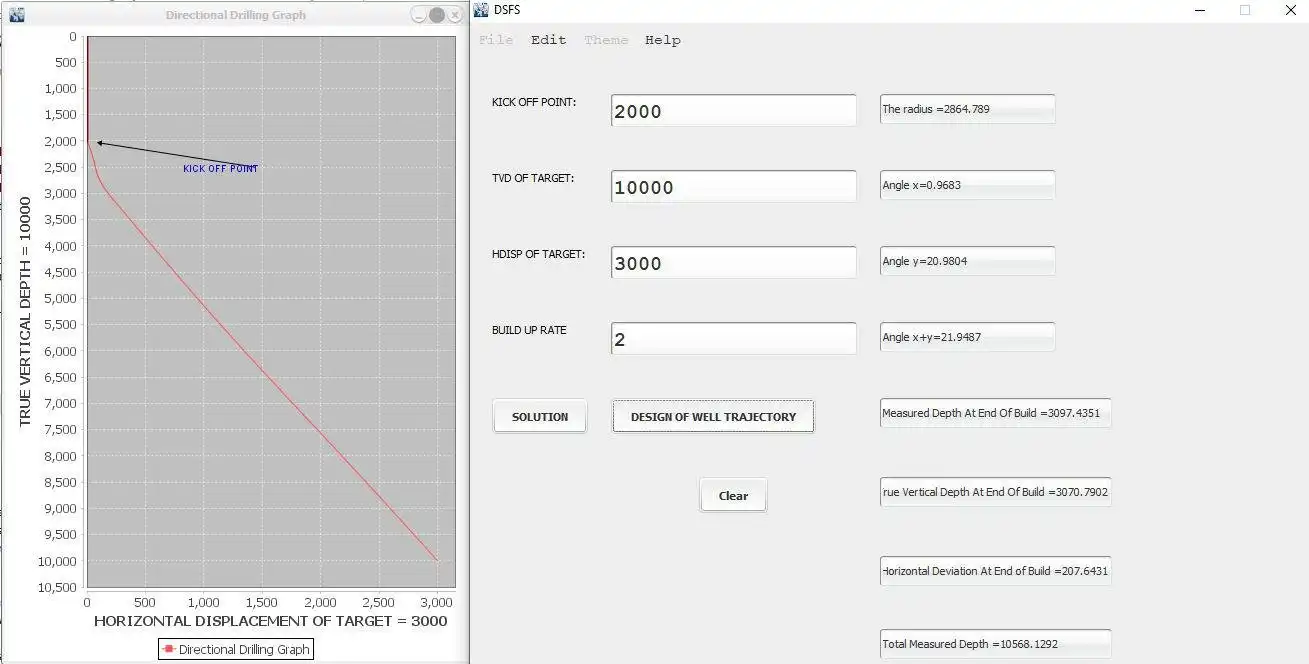Open the Theme menu
This screenshot has height=664, width=1309.
click(x=606, y=40)
